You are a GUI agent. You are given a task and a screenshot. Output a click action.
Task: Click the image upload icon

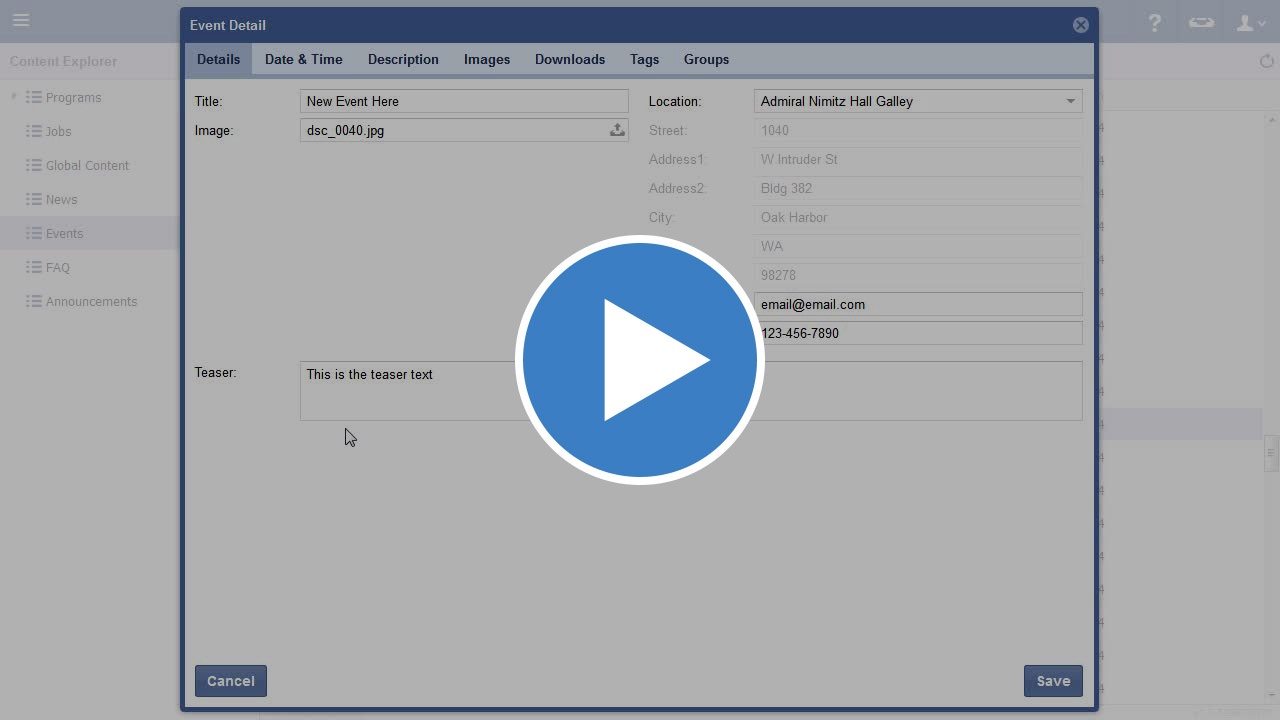point(617,130)
